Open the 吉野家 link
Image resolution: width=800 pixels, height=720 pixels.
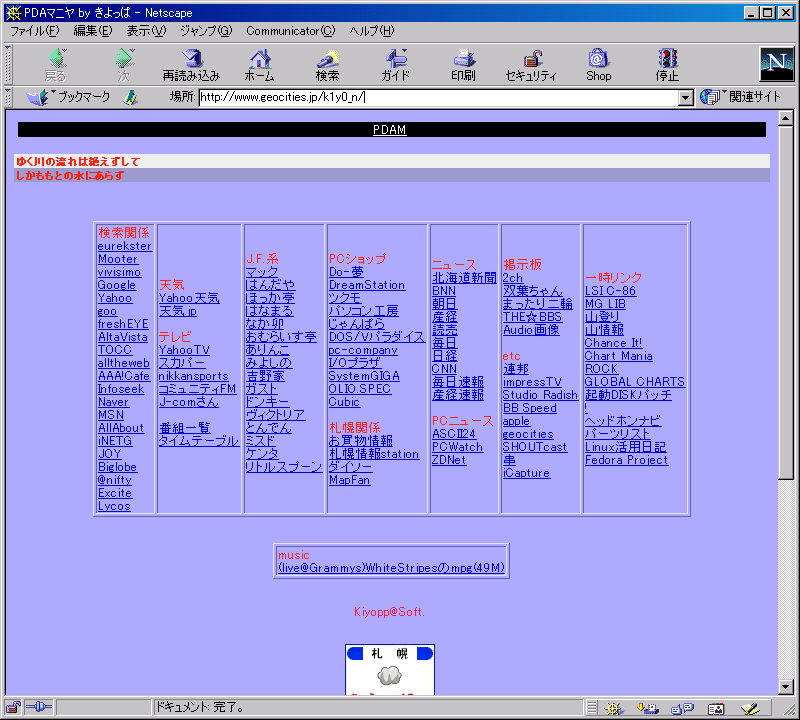tap(265, 376)
